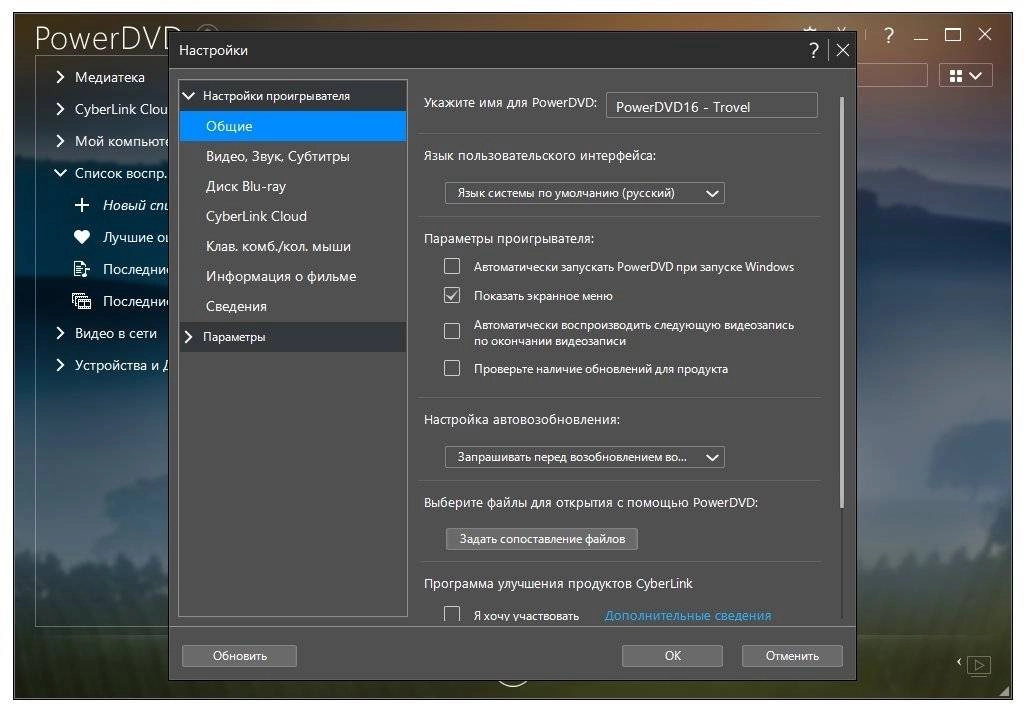Click the document-list icon in PowerDVD sidebar
The image size is (1030, 719).
81,269
